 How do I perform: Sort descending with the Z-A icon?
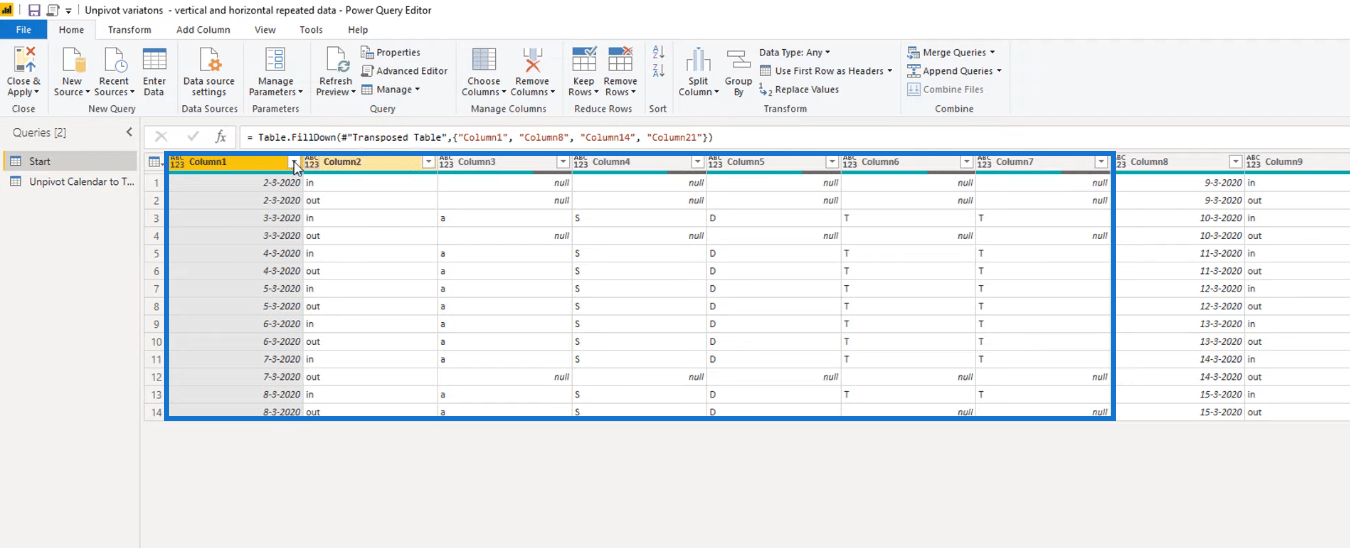click(658, 71)
